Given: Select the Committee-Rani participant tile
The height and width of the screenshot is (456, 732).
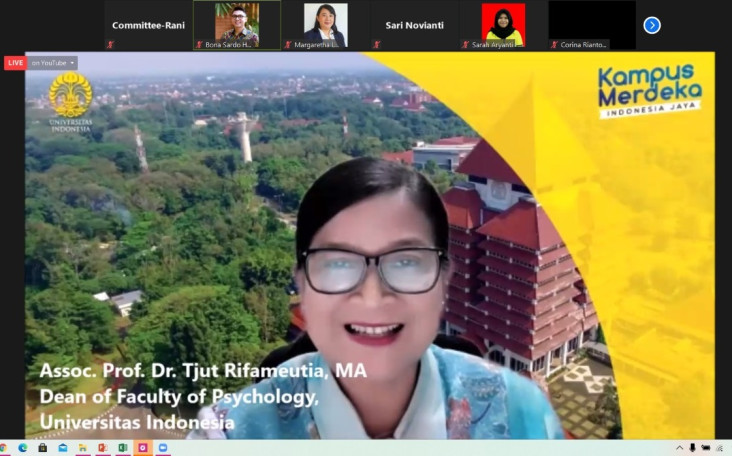Looking at the screenshot, I should (148, 25).
